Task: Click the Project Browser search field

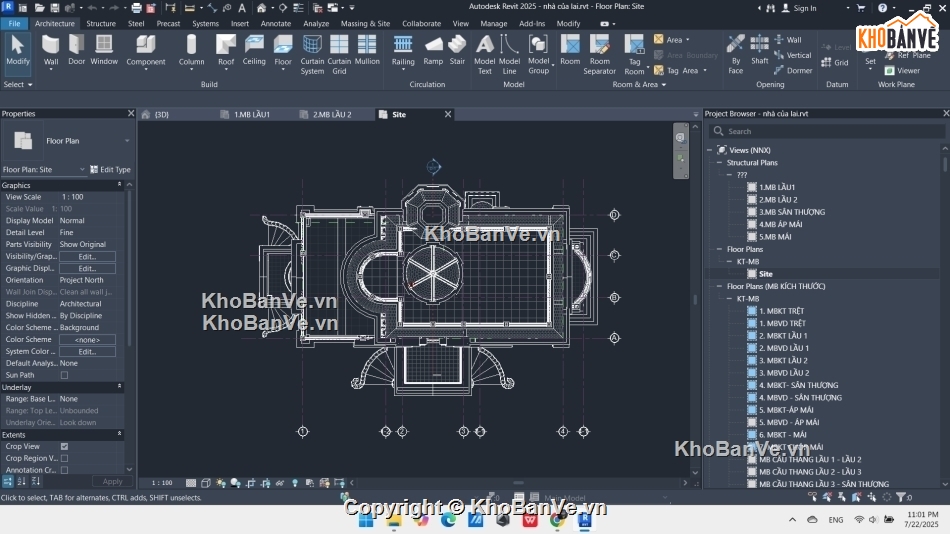Action: pos(828,132)
